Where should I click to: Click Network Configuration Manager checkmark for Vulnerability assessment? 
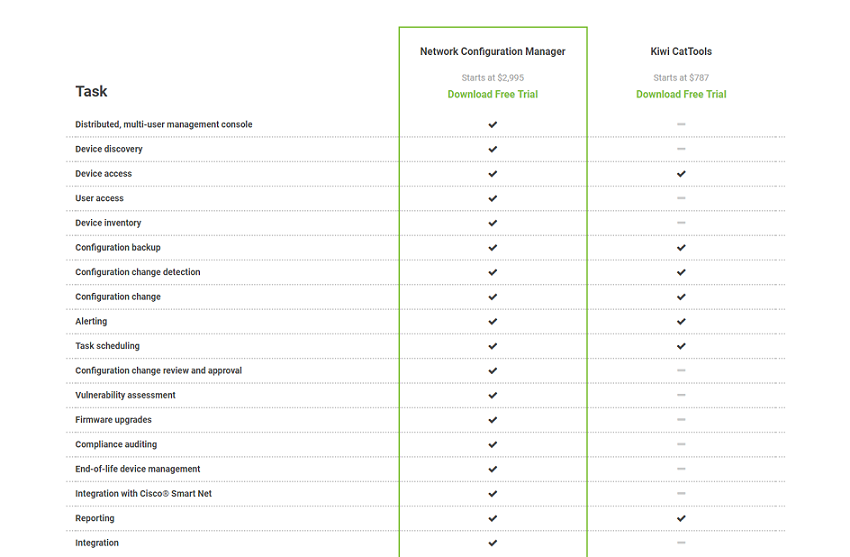coord(492,395)
